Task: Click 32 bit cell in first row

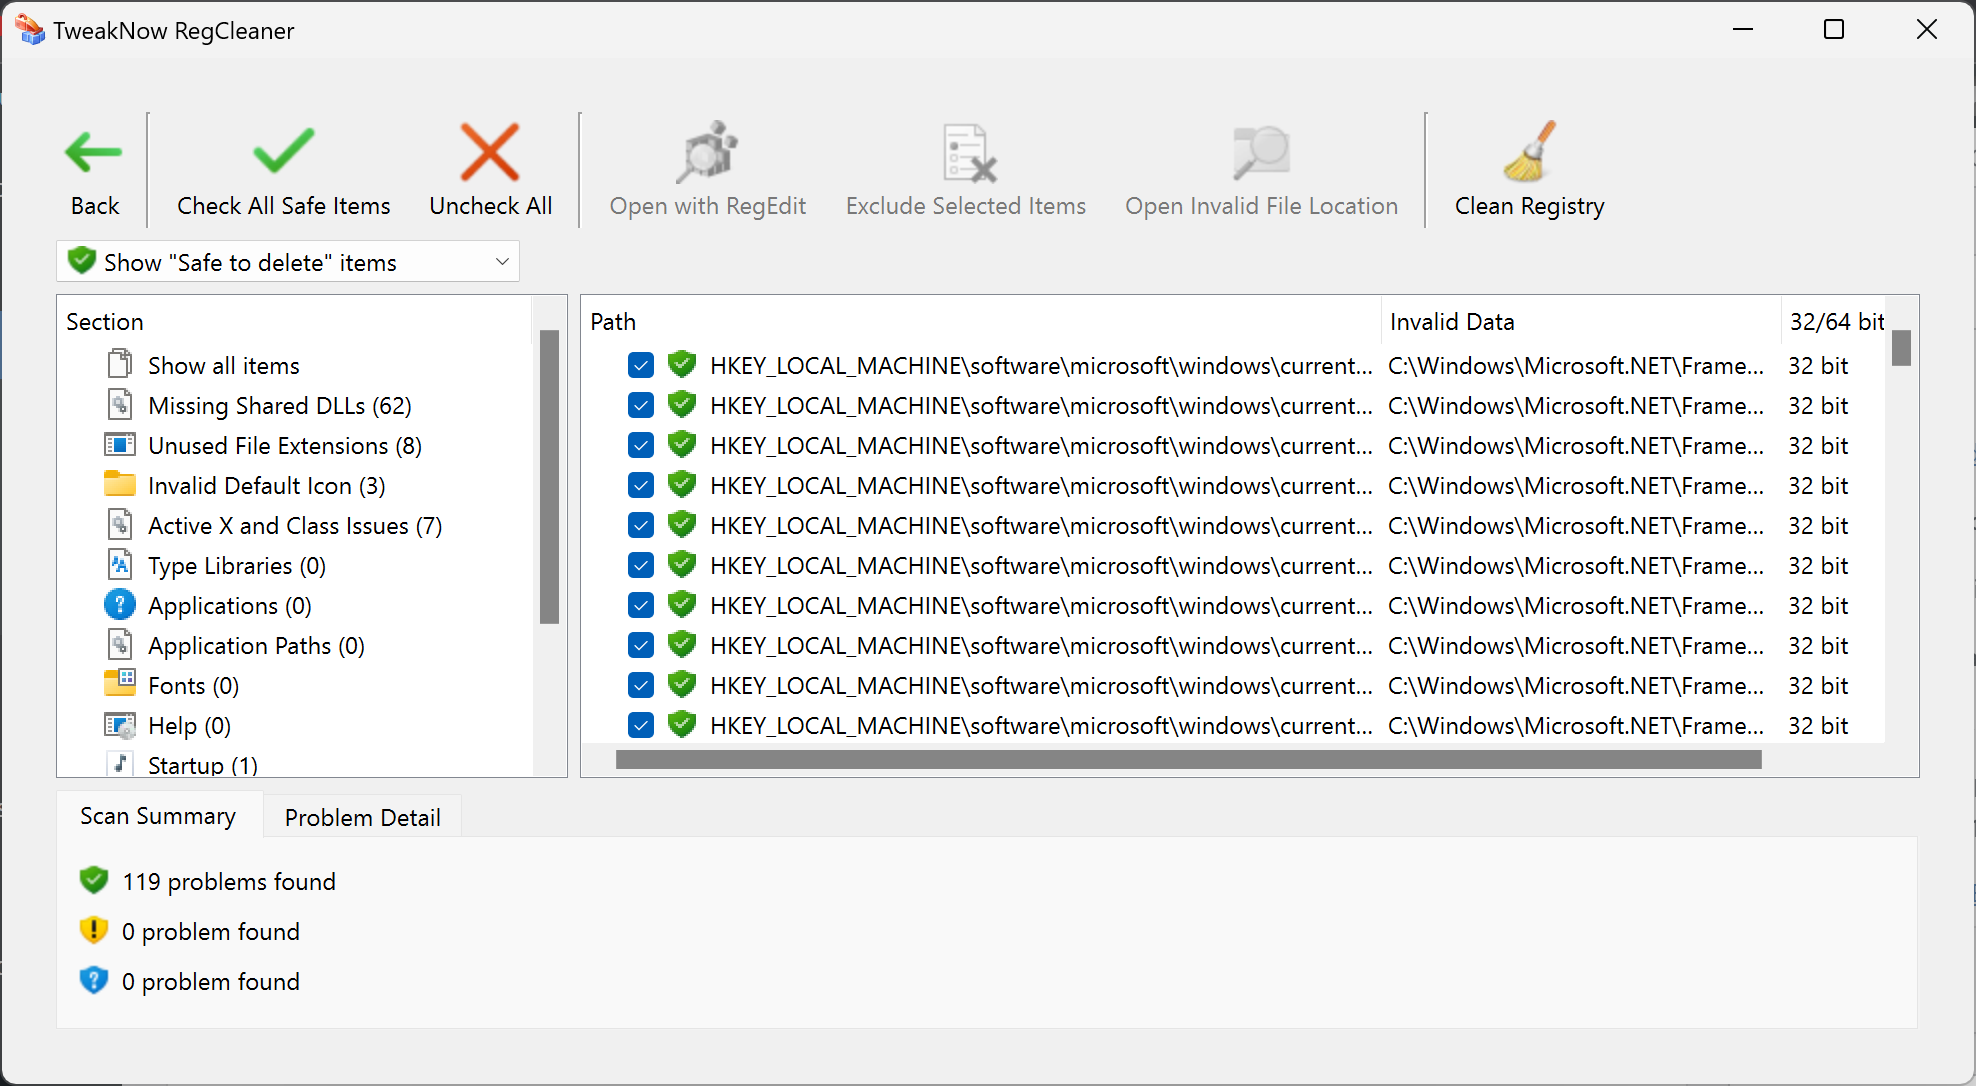Action: 1818,365
